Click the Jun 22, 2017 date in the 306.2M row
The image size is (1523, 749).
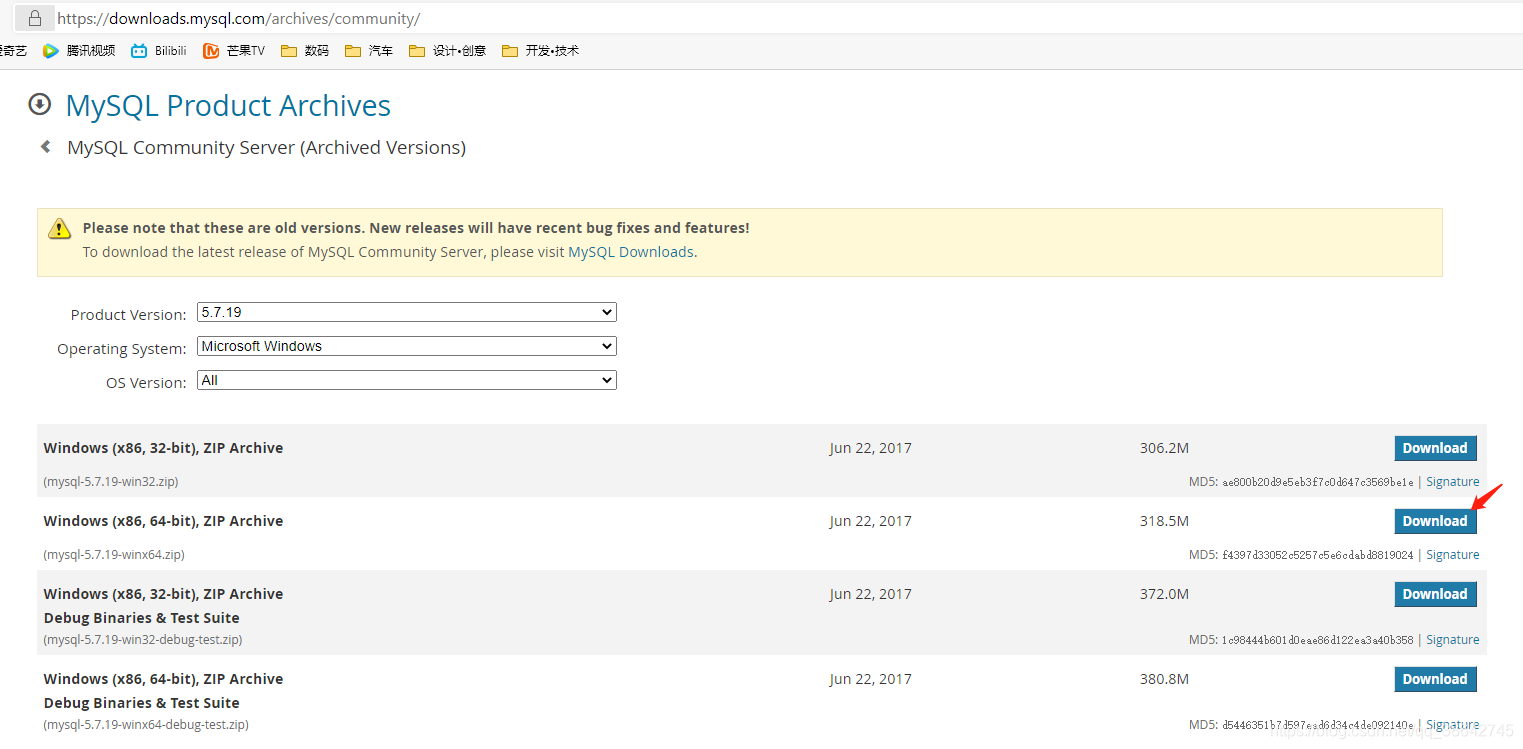pyautogui.click(x=870, y=448)
